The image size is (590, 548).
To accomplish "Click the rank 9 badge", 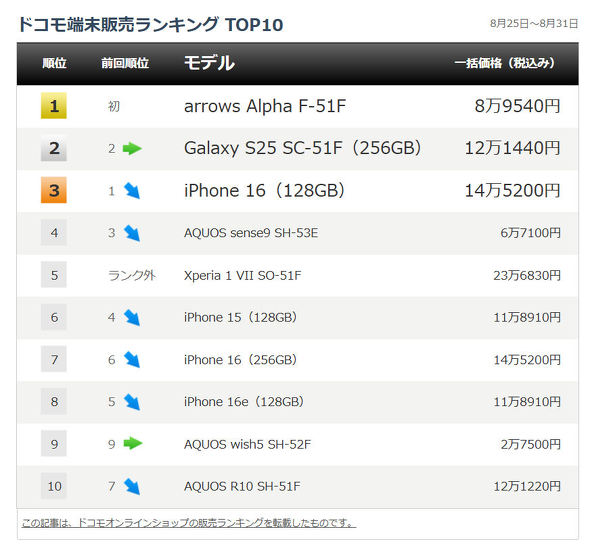I will pyautogui.click(x=54, y=444).
